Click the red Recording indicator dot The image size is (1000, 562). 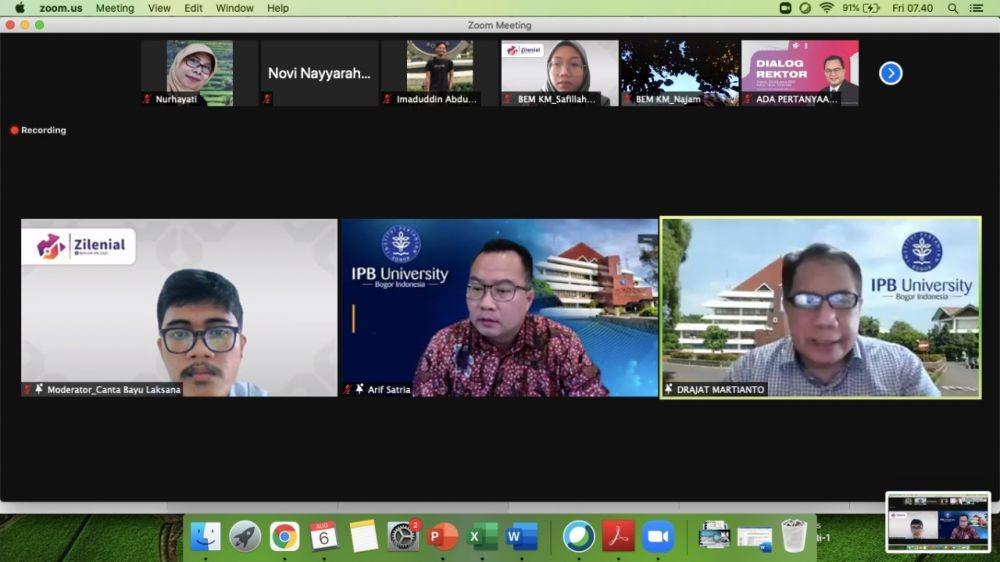(14, 130)
